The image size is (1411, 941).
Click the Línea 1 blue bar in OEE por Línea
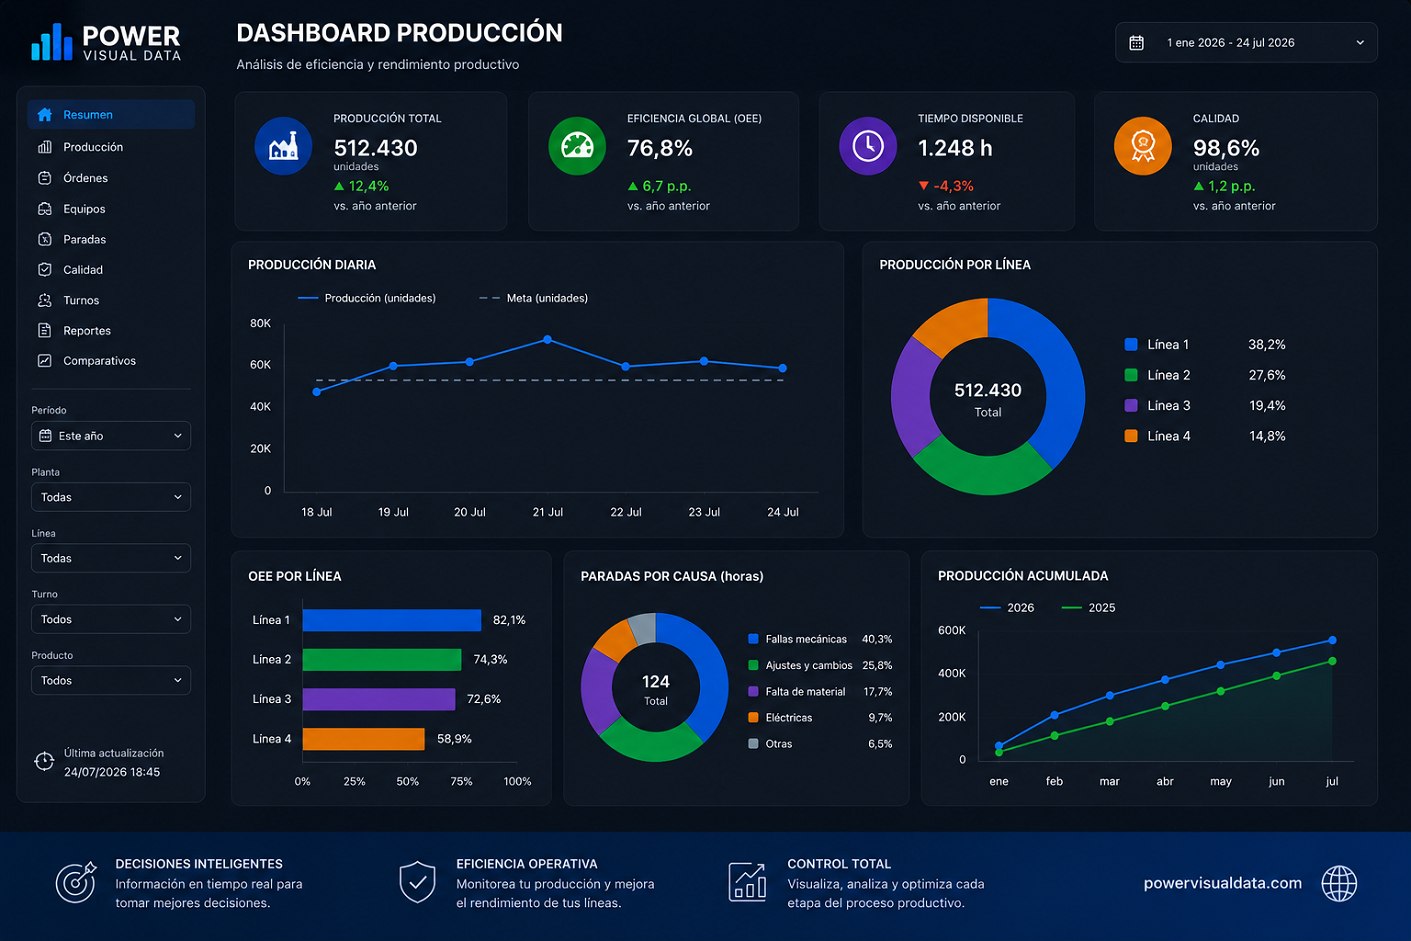[392, 620]
